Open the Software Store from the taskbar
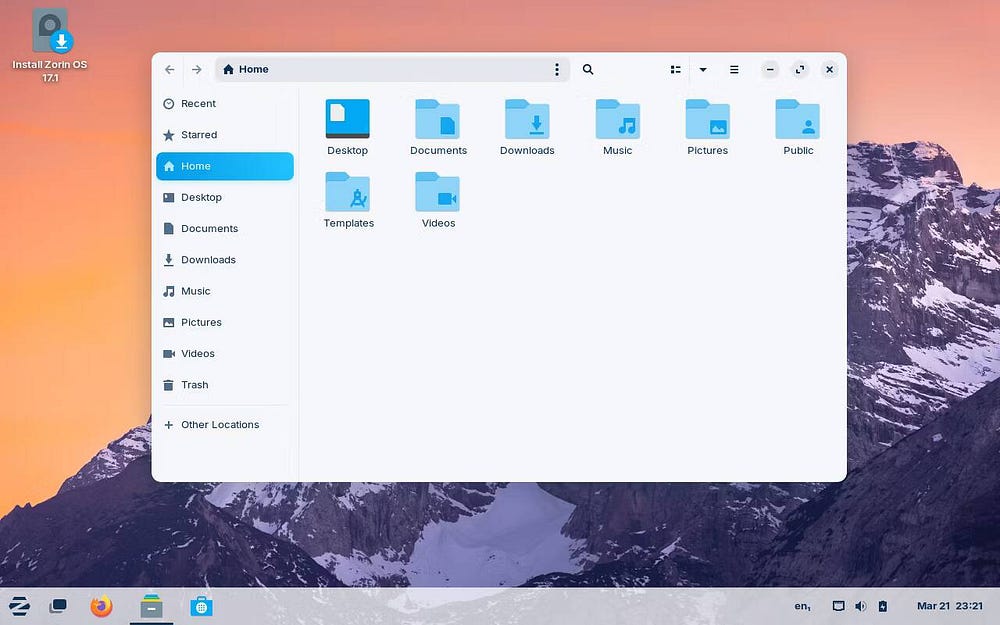The width and height of the screenshot is (1000, 625). tap(201, 606)
